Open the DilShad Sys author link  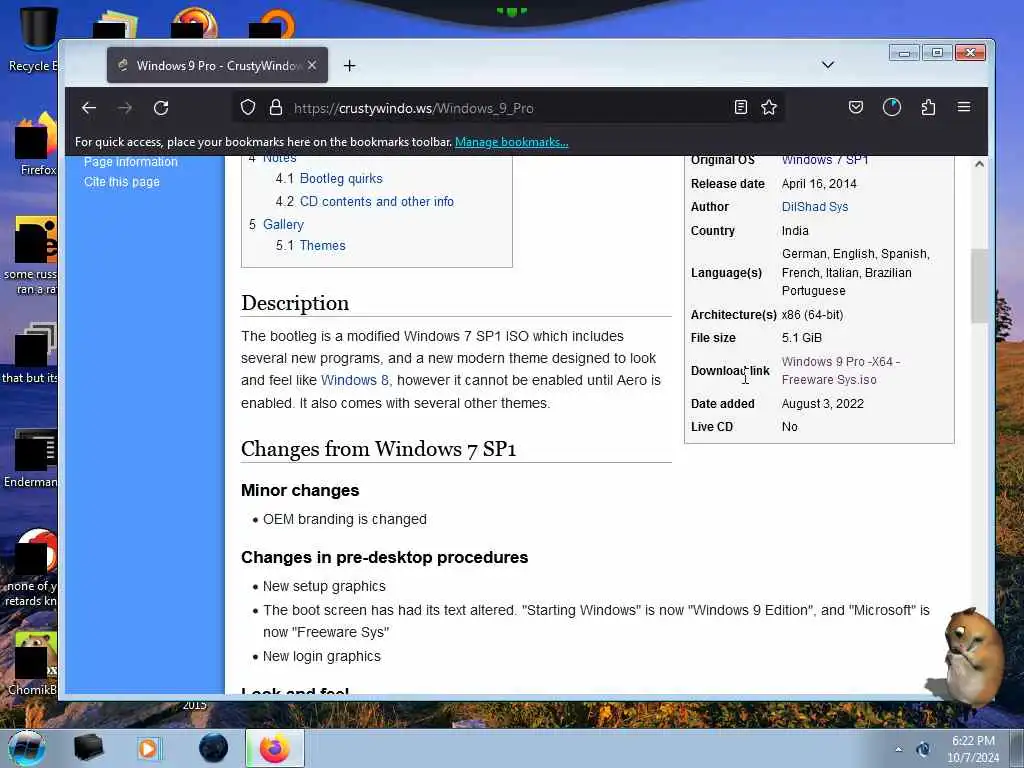point(815,206)
